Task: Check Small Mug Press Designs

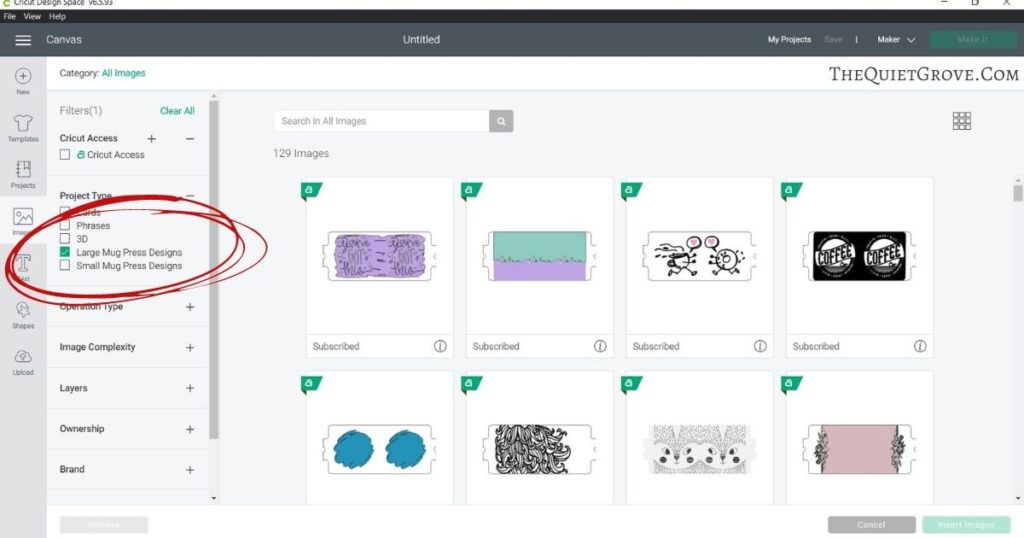Action: (x=65, y=265)
